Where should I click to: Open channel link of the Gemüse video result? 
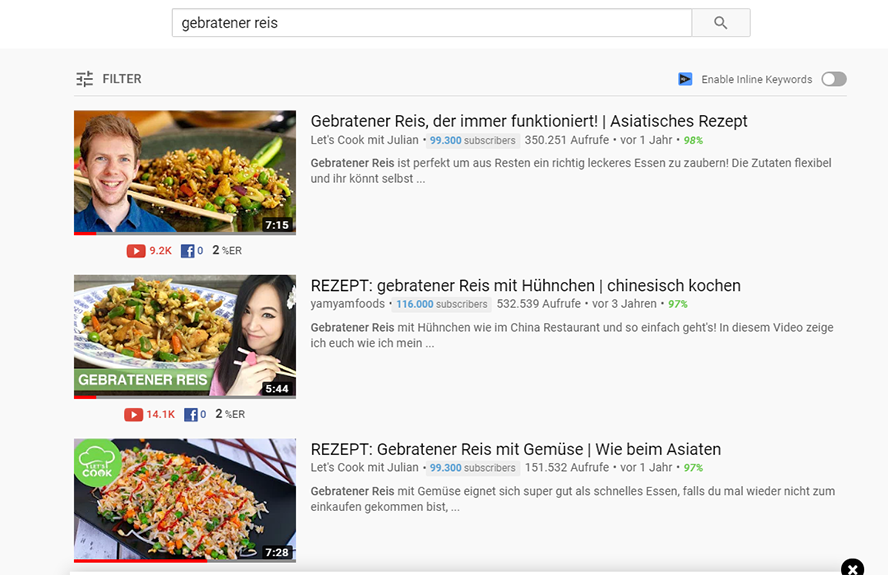[x=364, y=467]
